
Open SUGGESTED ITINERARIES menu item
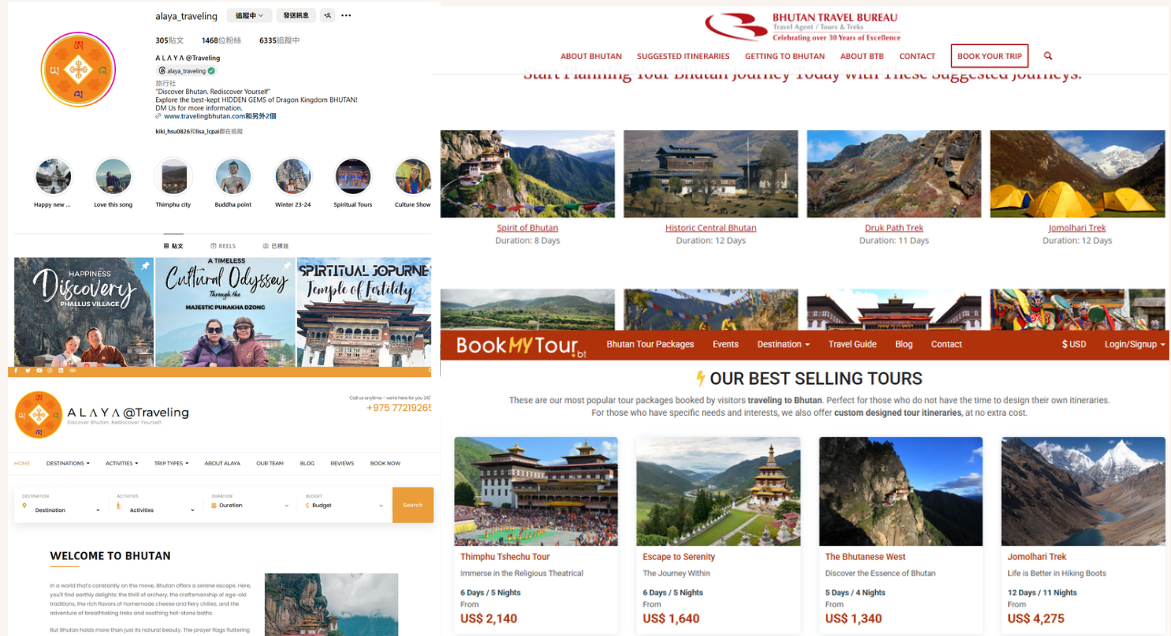683,56
